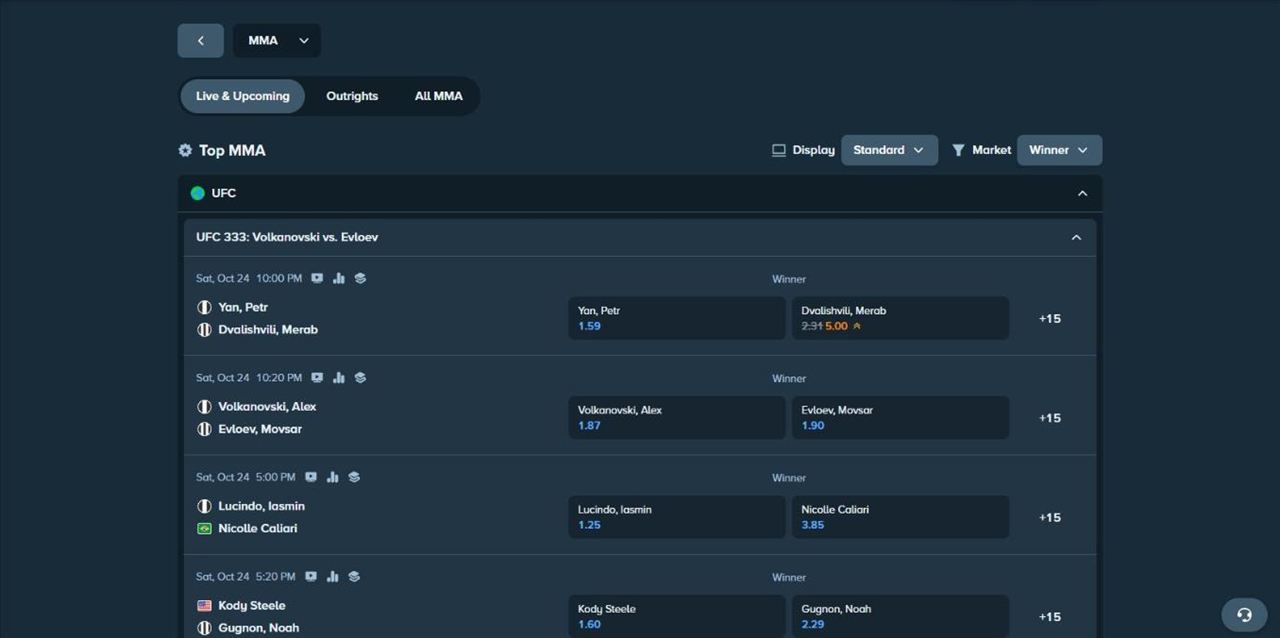
Task: Bet on Yan, Petr at 1.59
Action: [x=677, y=318]
